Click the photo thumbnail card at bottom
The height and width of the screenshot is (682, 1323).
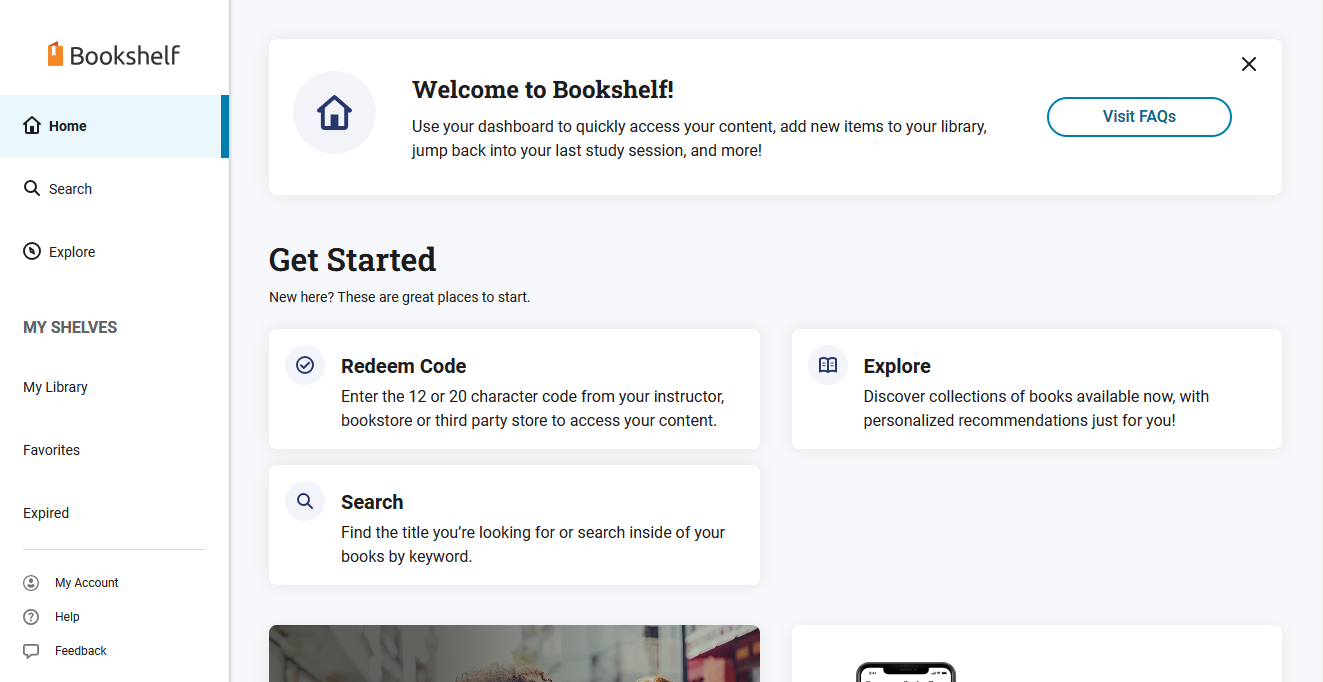tap(514, 654)
